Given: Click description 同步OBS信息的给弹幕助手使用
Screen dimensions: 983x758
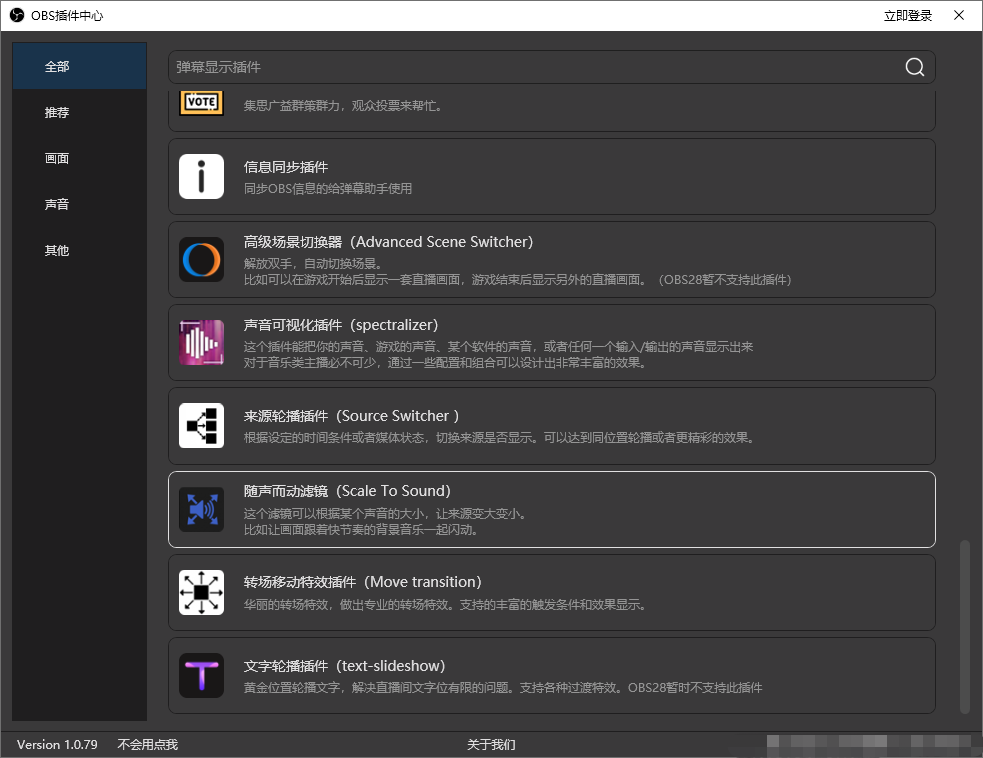Looking at the screenshot, I should pyautogui.click(x=328, y=188).
